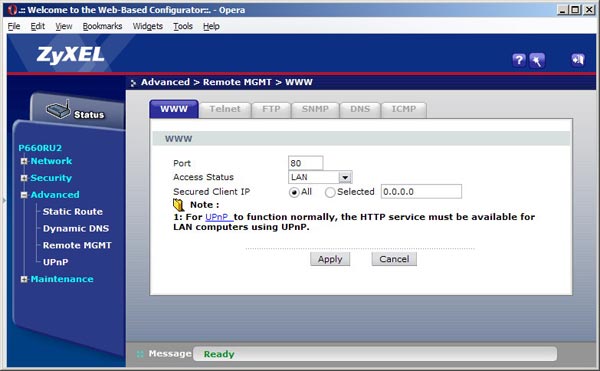Click the Security sidebar label
600x371 pixels.
coord(51,178)
